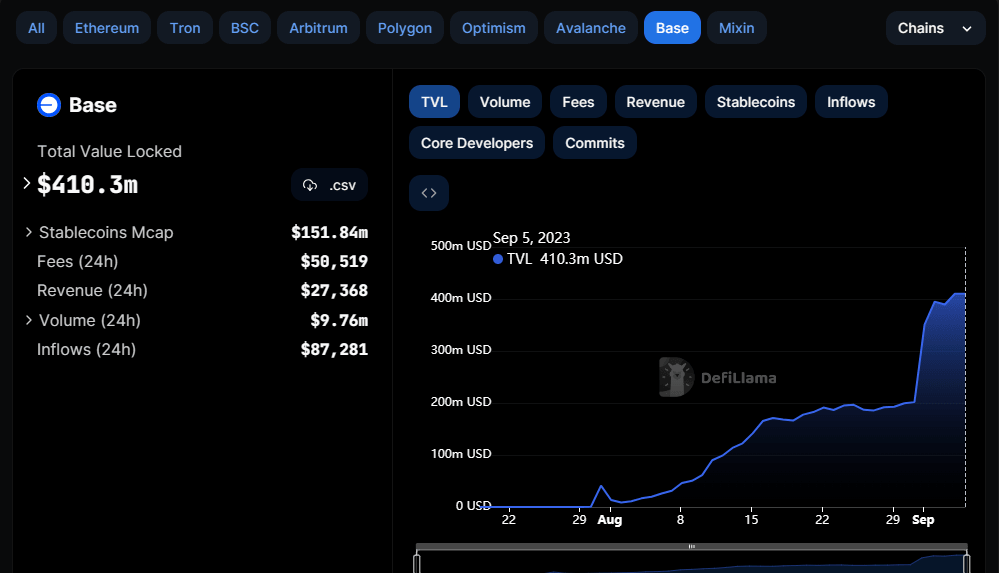
Task: Click the Base chain logo icon
Action: coord(49,105)
